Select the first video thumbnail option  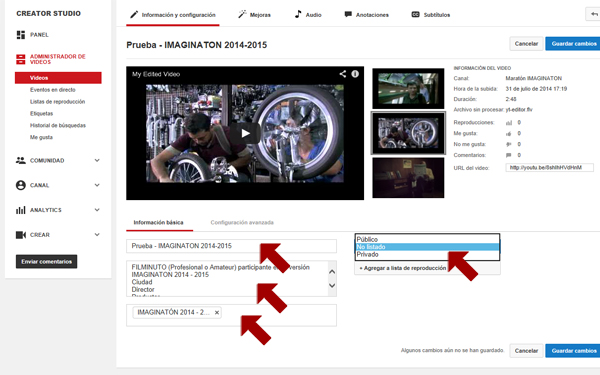[x=408, y=88]
